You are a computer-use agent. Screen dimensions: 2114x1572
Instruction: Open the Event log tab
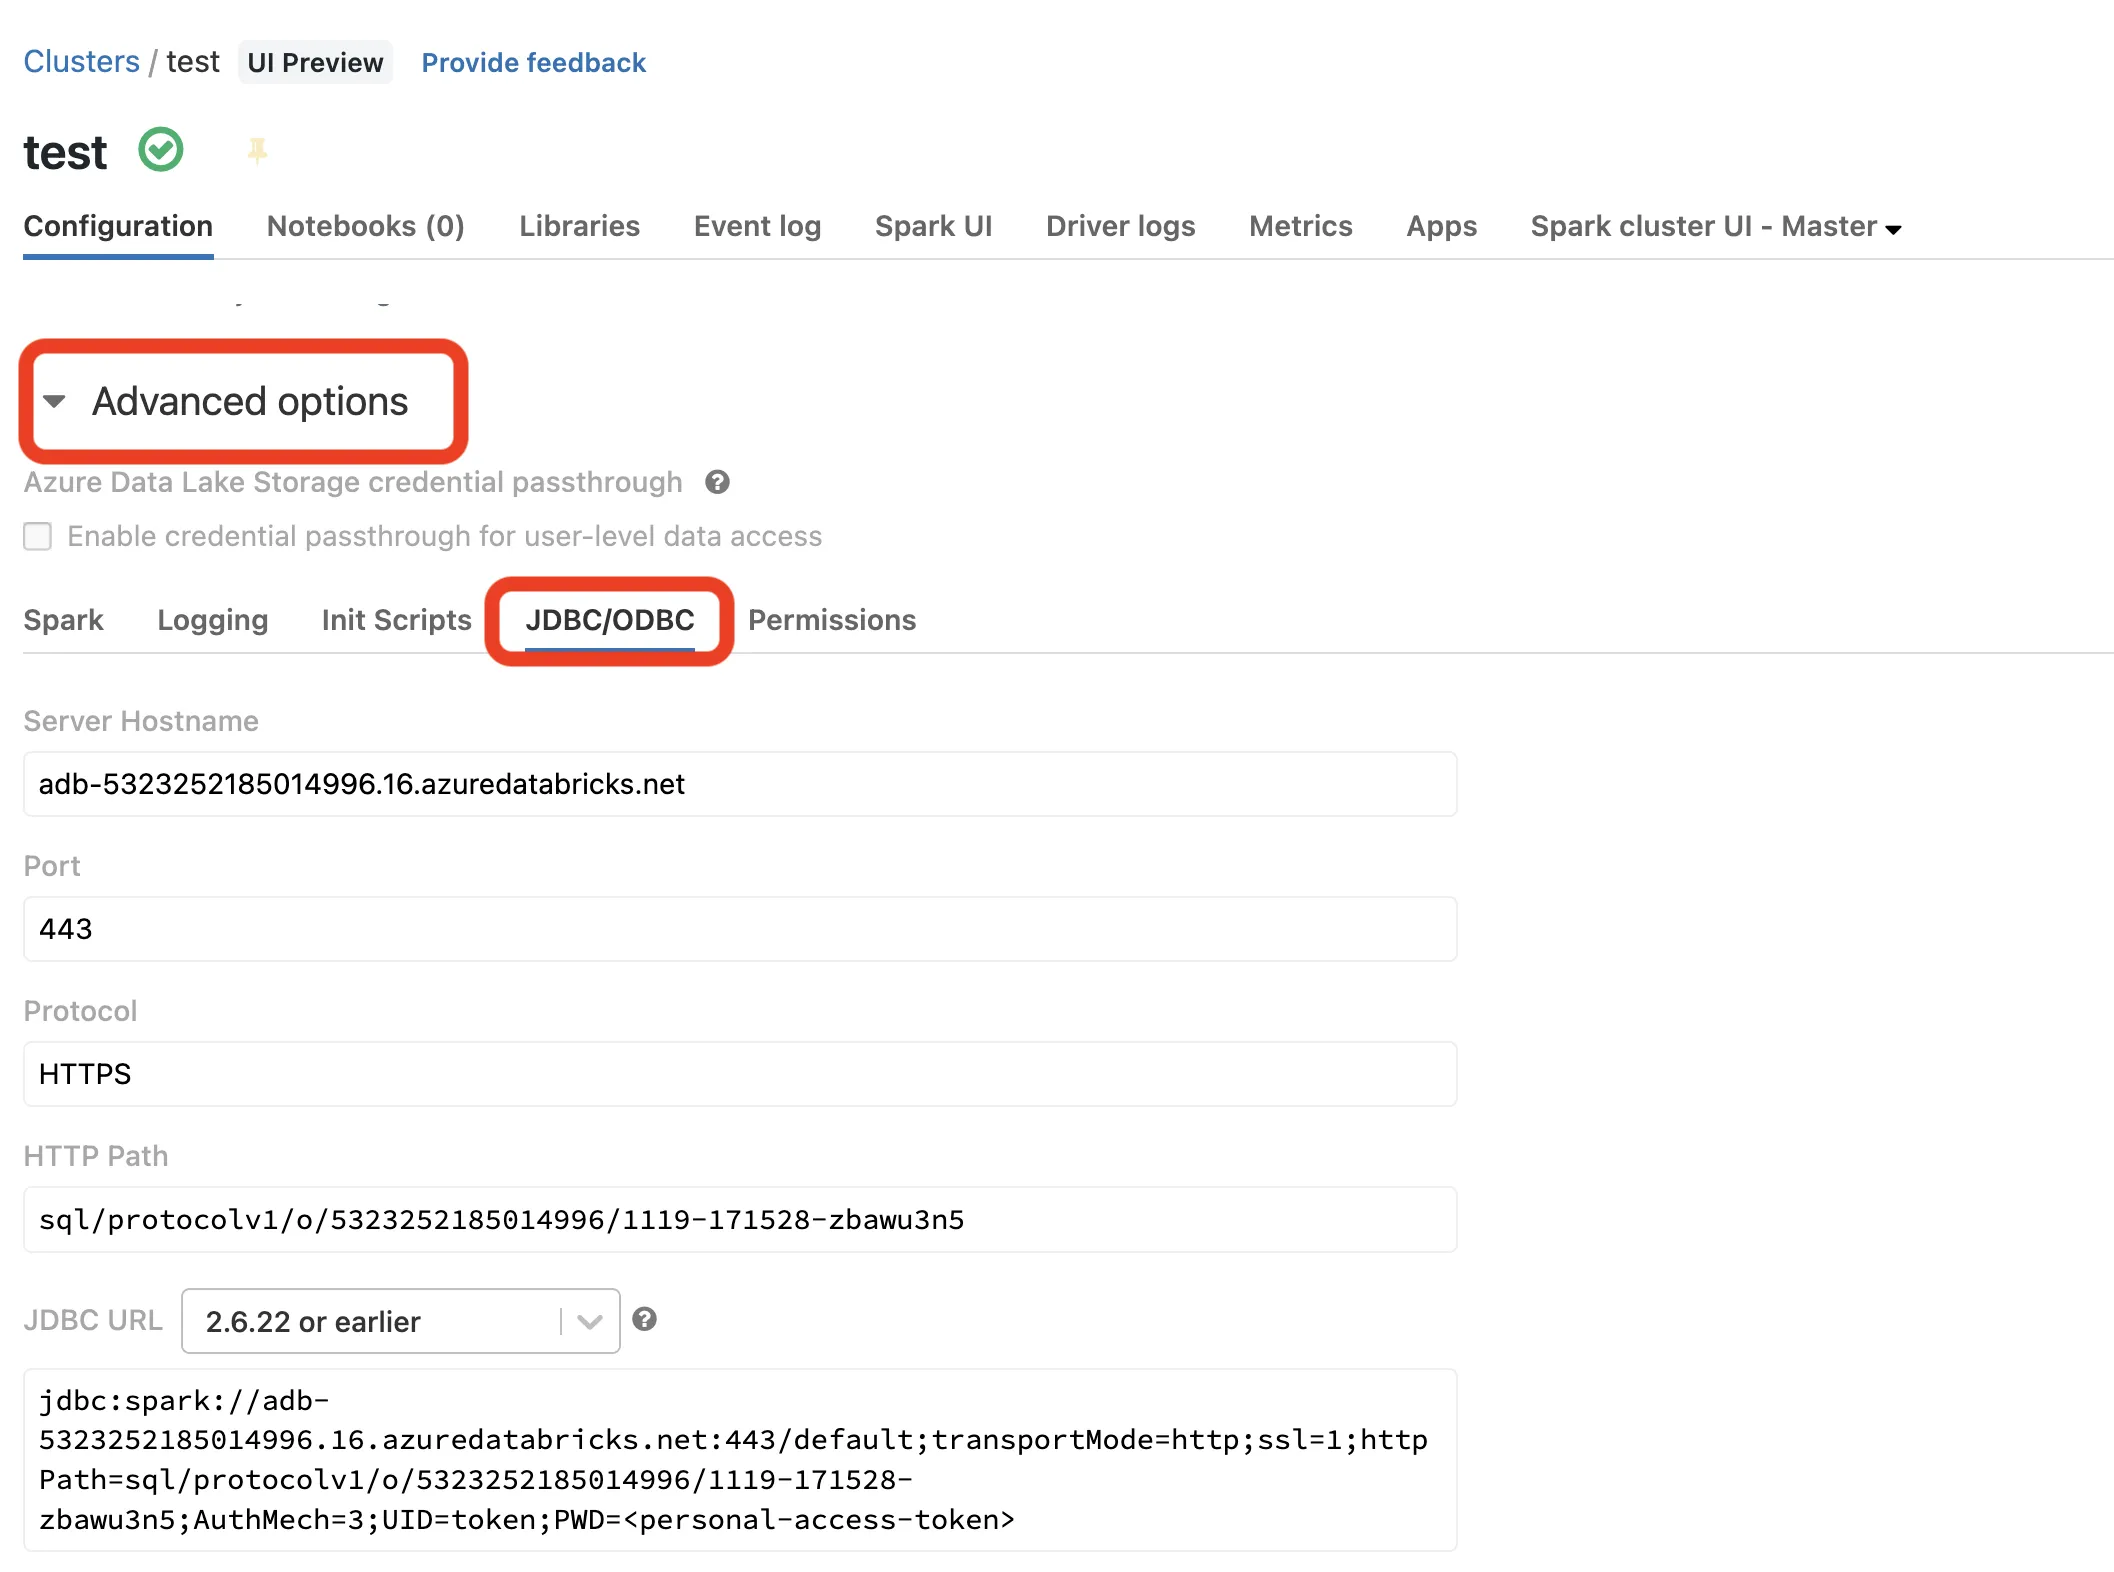(x=757, y=227)
